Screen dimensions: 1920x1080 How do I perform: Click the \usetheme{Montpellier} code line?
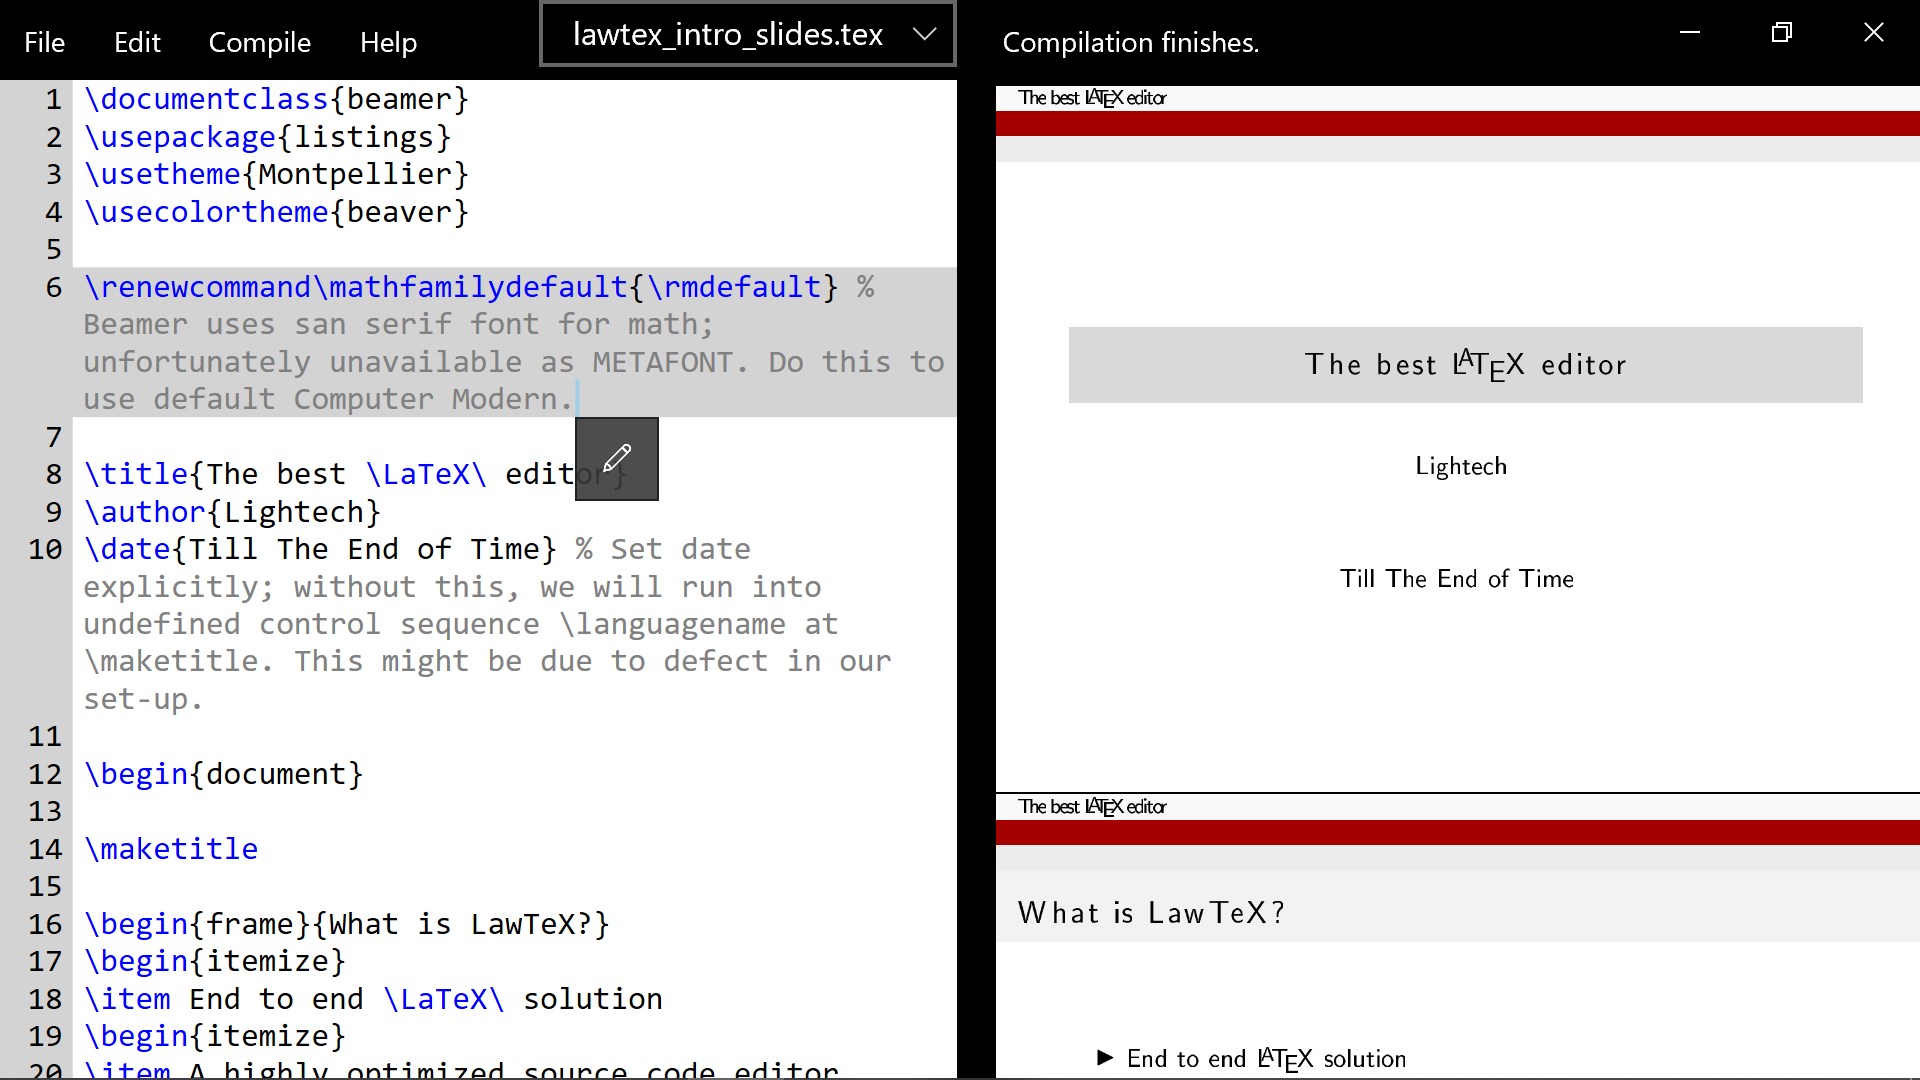[276, 174]
